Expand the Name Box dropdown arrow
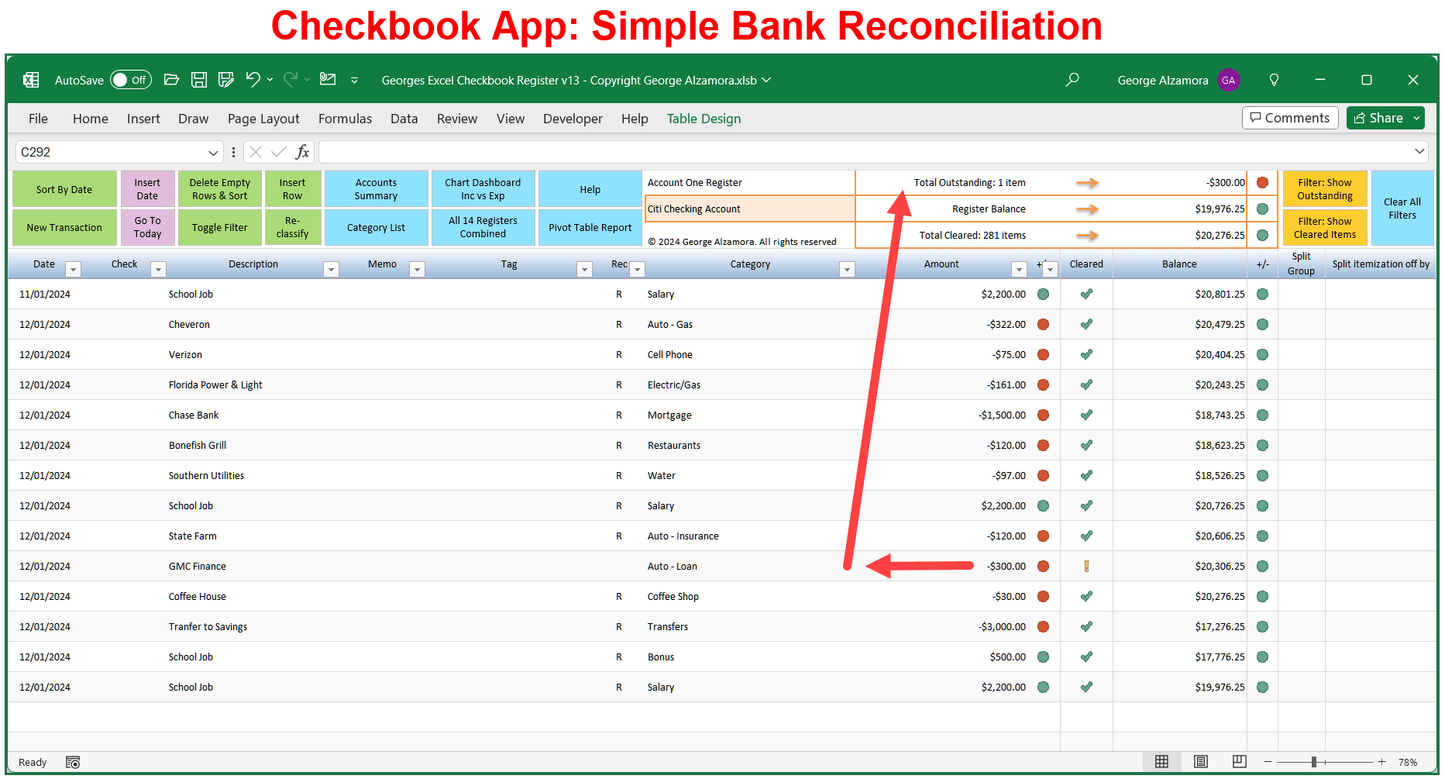The height and width of the screenshot is (779, 1445). tap(213, 152)
